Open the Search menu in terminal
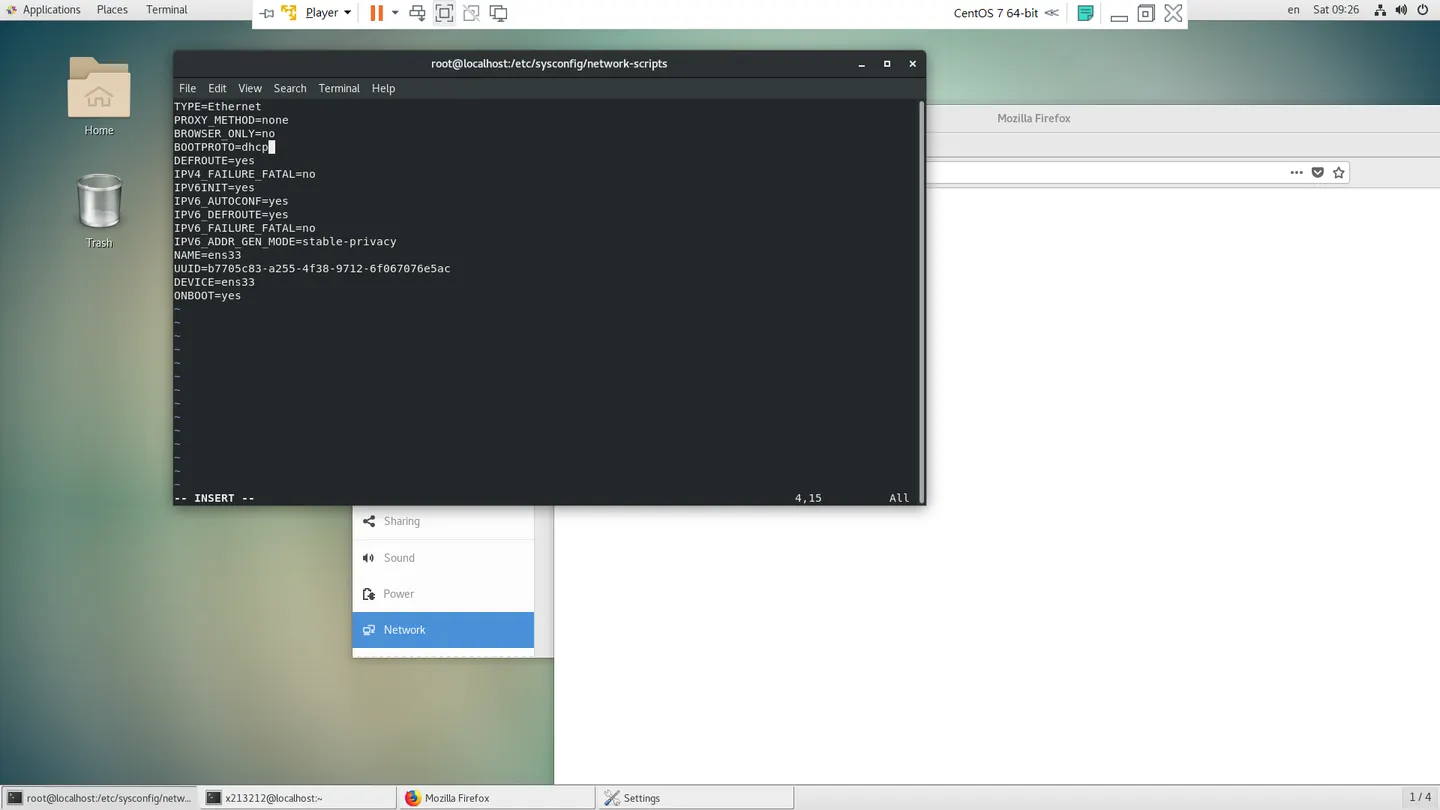Image resolution: width=1440 pixels, height=810 pixels. click(290, 88)
